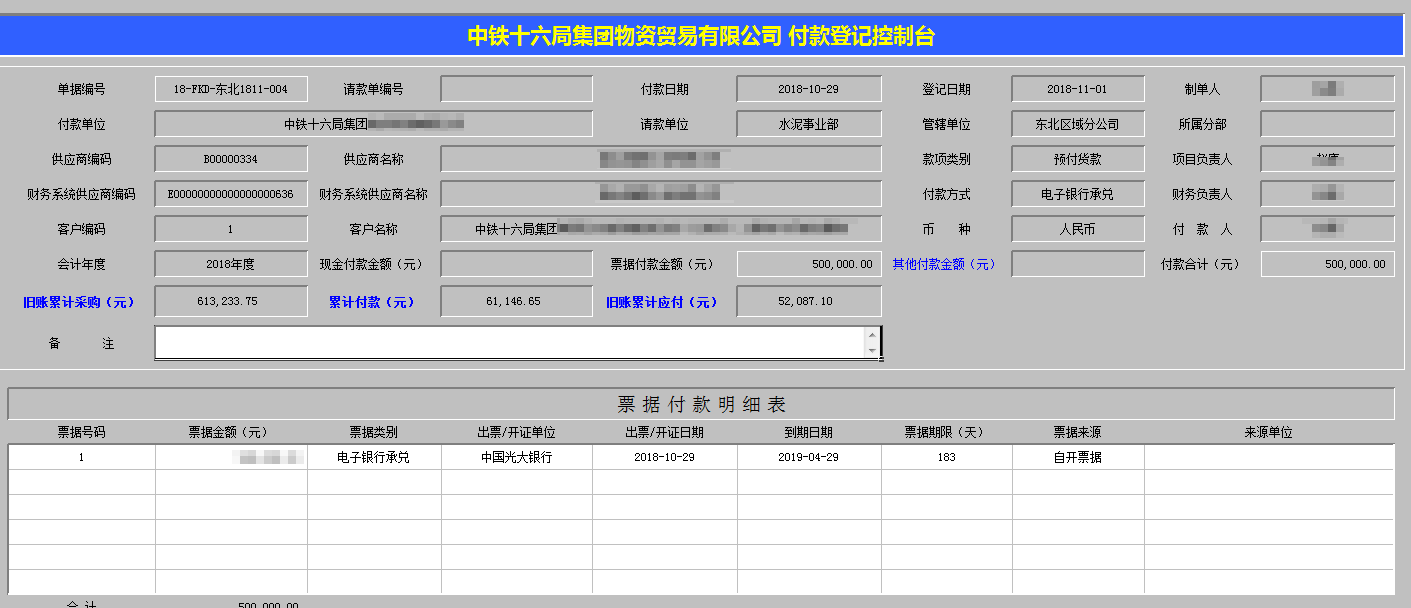Click the 付款日期 field showing 2018-10-29

pos(809,89)
